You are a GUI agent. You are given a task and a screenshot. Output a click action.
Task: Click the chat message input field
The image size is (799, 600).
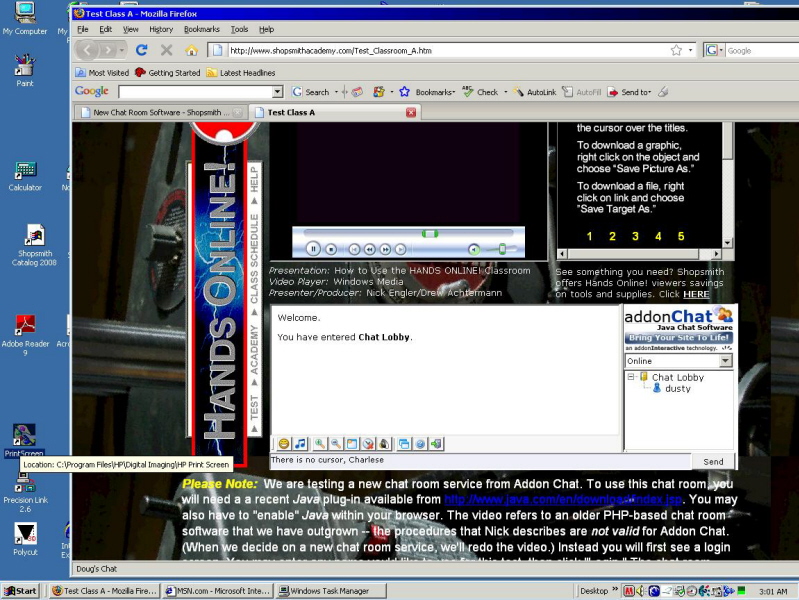pos(480,460)
